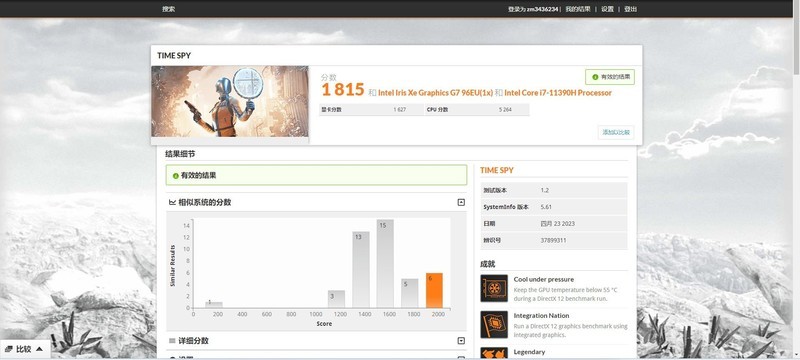Click the 结果细节 heading
Viewport: 800px width, 360px height.
(180, 153)
